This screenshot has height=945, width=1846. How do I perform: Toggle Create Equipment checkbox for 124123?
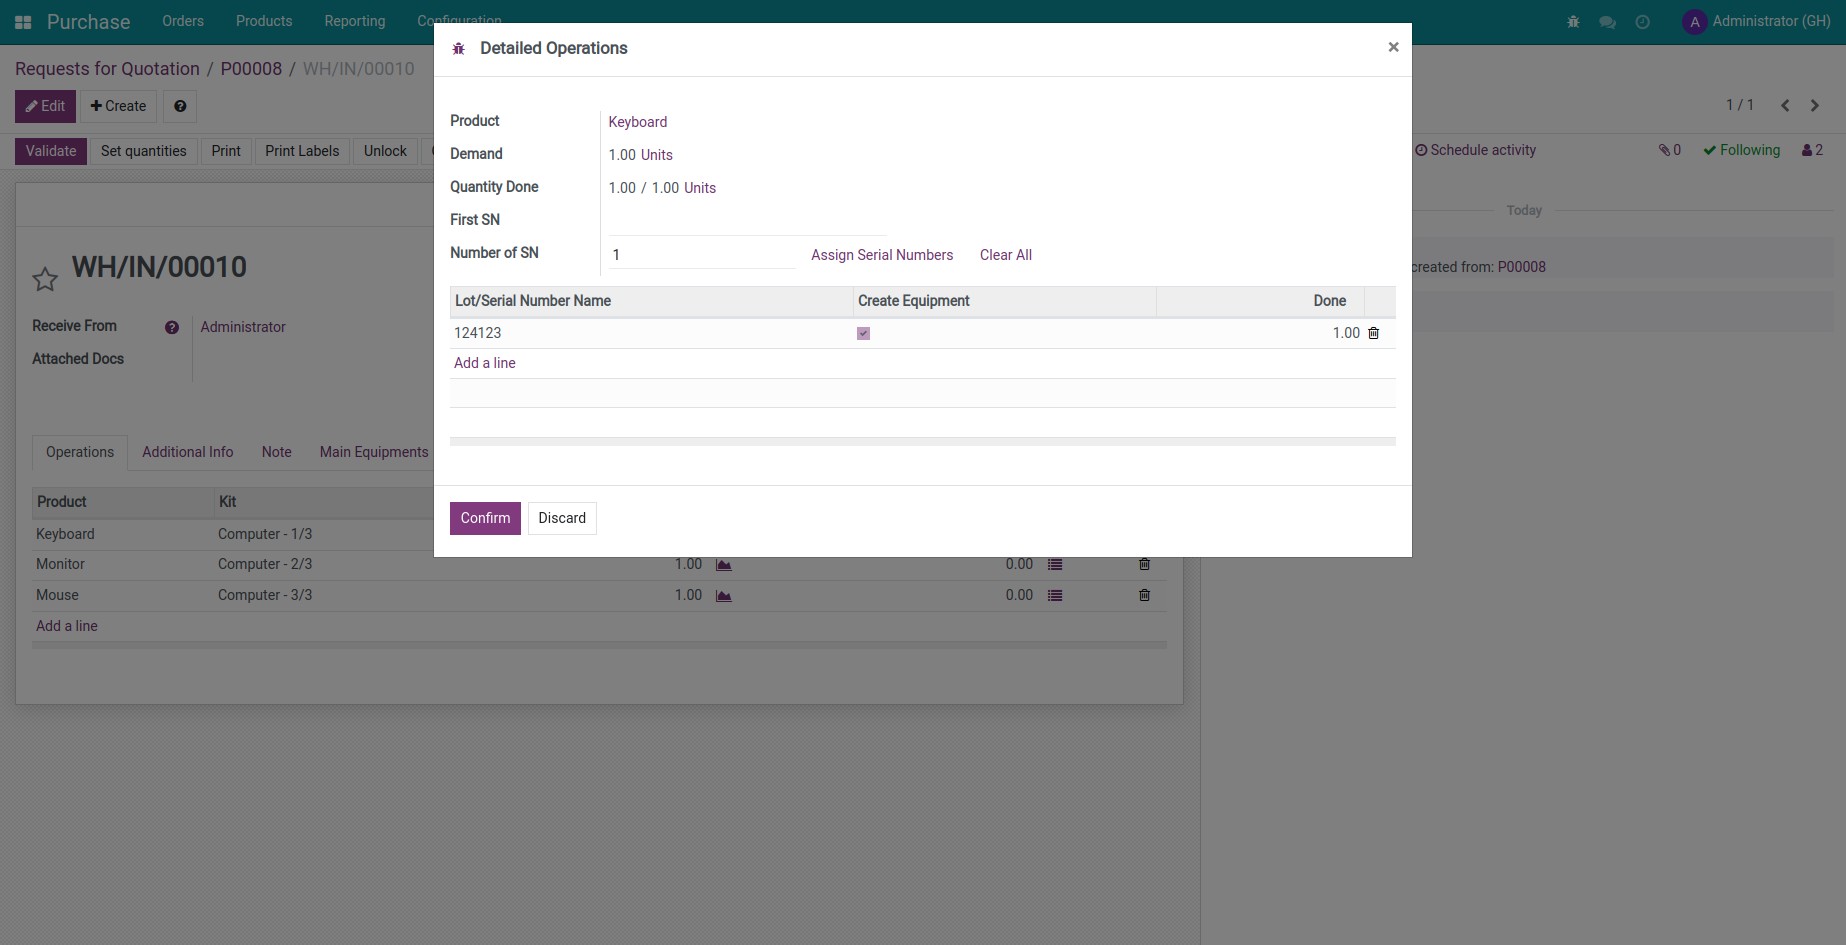click(x=863, y=334)
